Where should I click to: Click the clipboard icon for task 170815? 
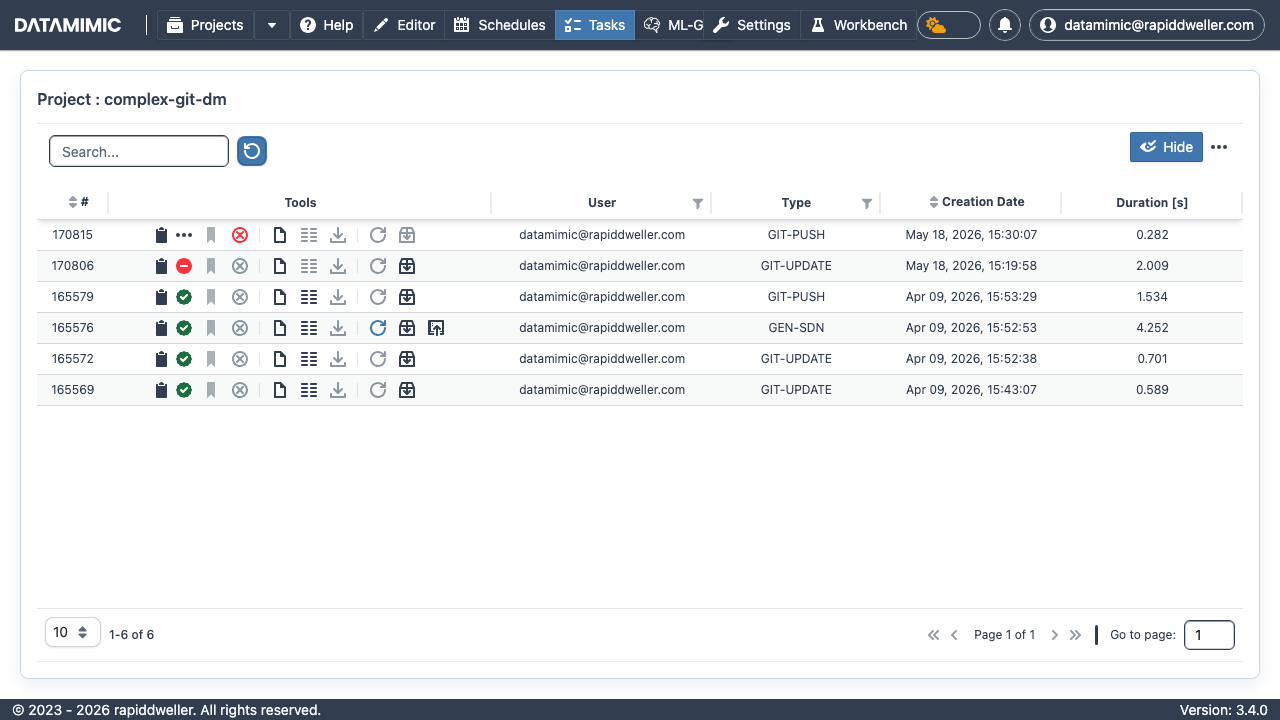161,235
